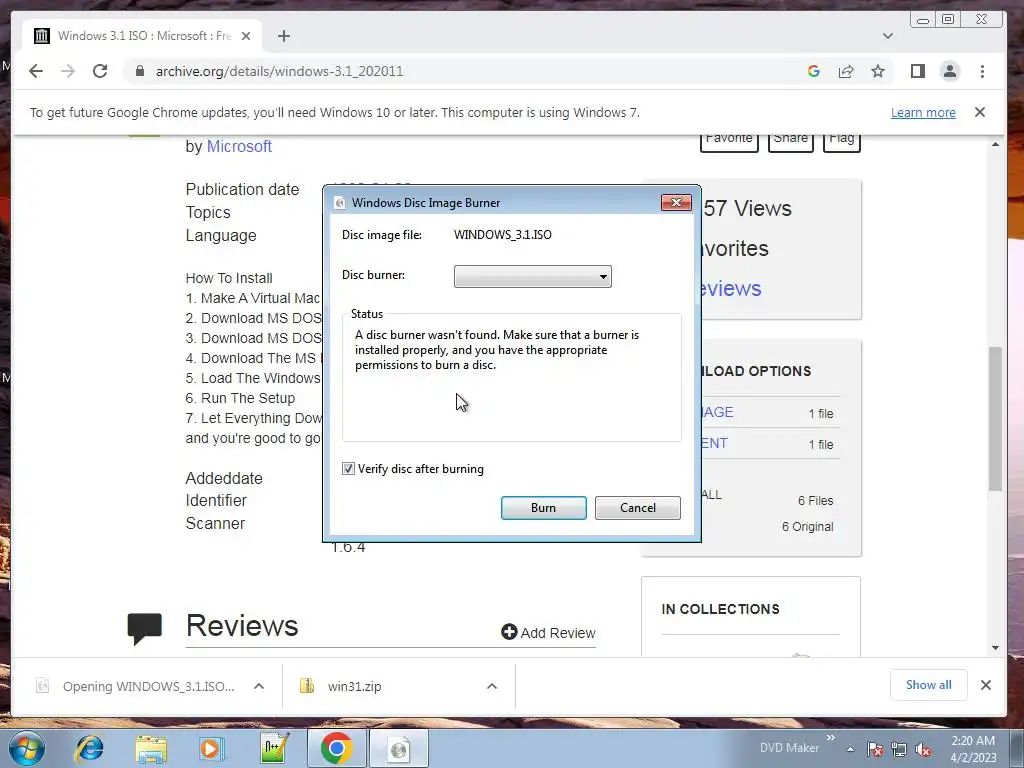1024x768 pixels.
Task: Click Add Review link
Action: [x=548, y=632]
